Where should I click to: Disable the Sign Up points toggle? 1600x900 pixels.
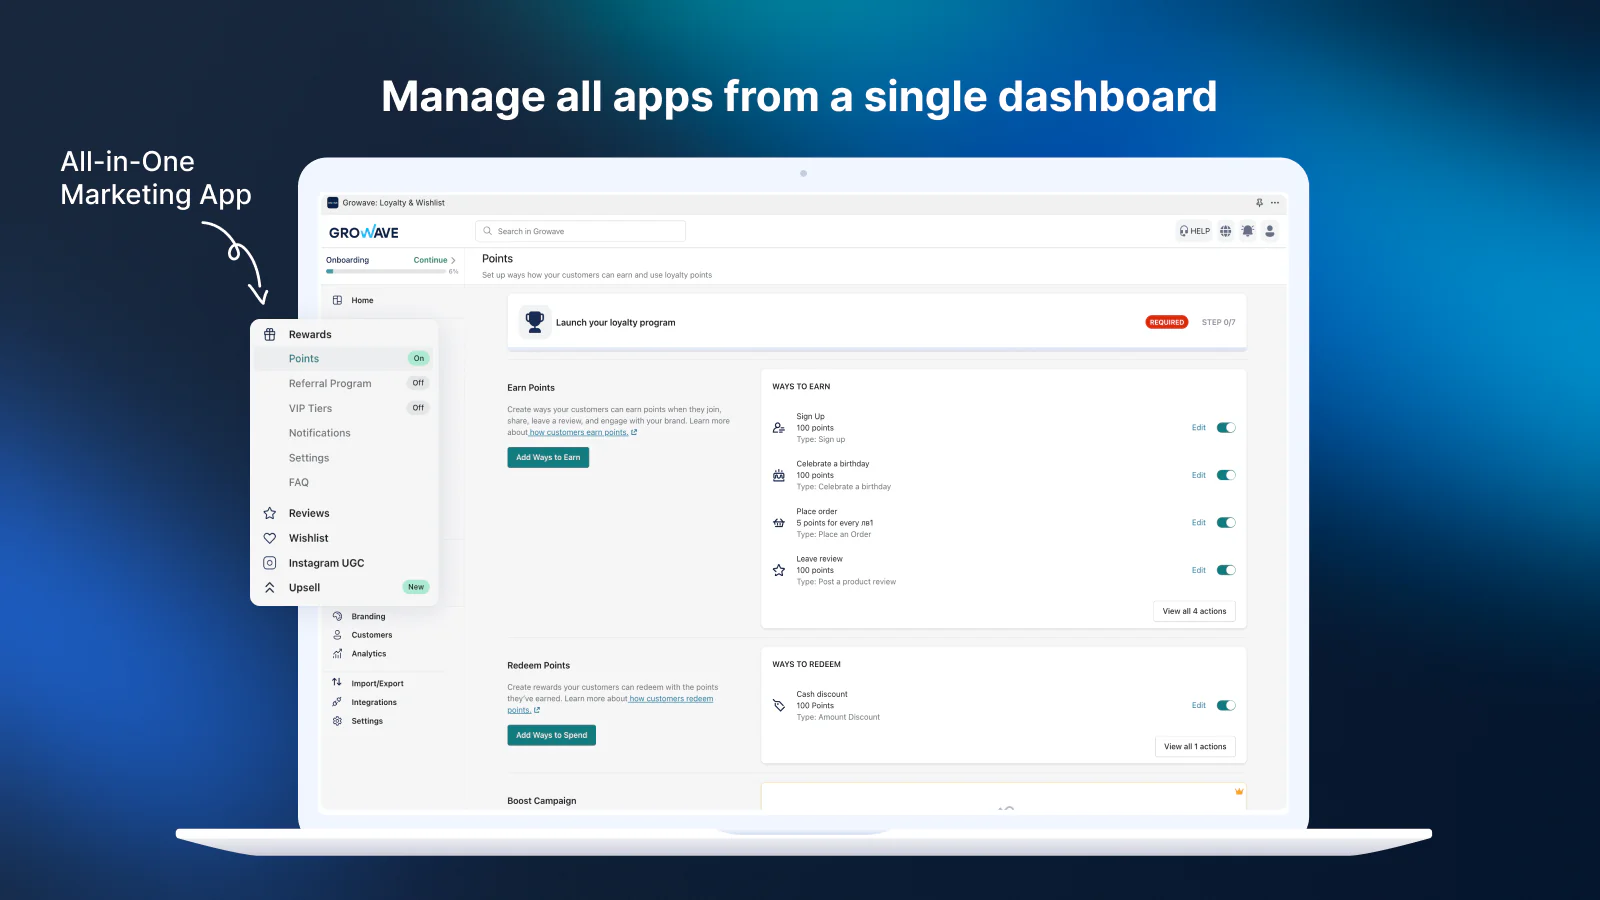pos(1226,428)
